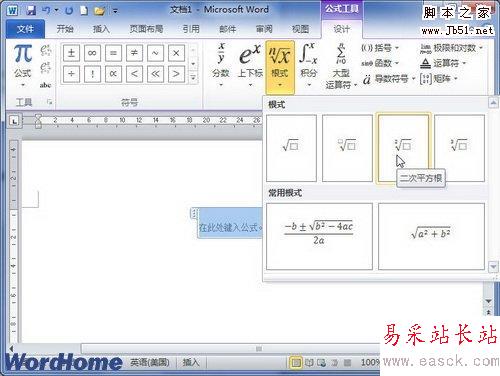
Task: Open the Customize Quick Access Toolbar dropdown
Action: tap(115, 11)
